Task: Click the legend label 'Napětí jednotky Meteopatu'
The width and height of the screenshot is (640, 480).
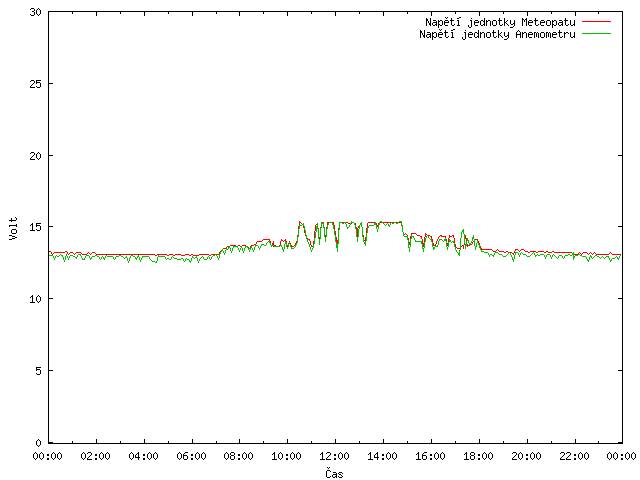Action: point(500,22)
